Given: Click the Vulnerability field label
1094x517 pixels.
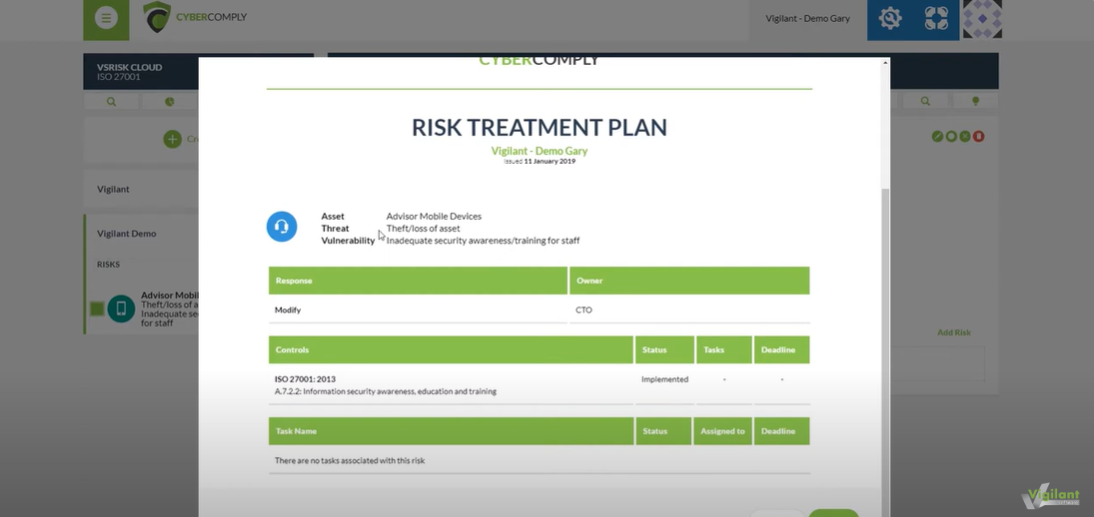Looking at the screenshot, I should point(347,241).
